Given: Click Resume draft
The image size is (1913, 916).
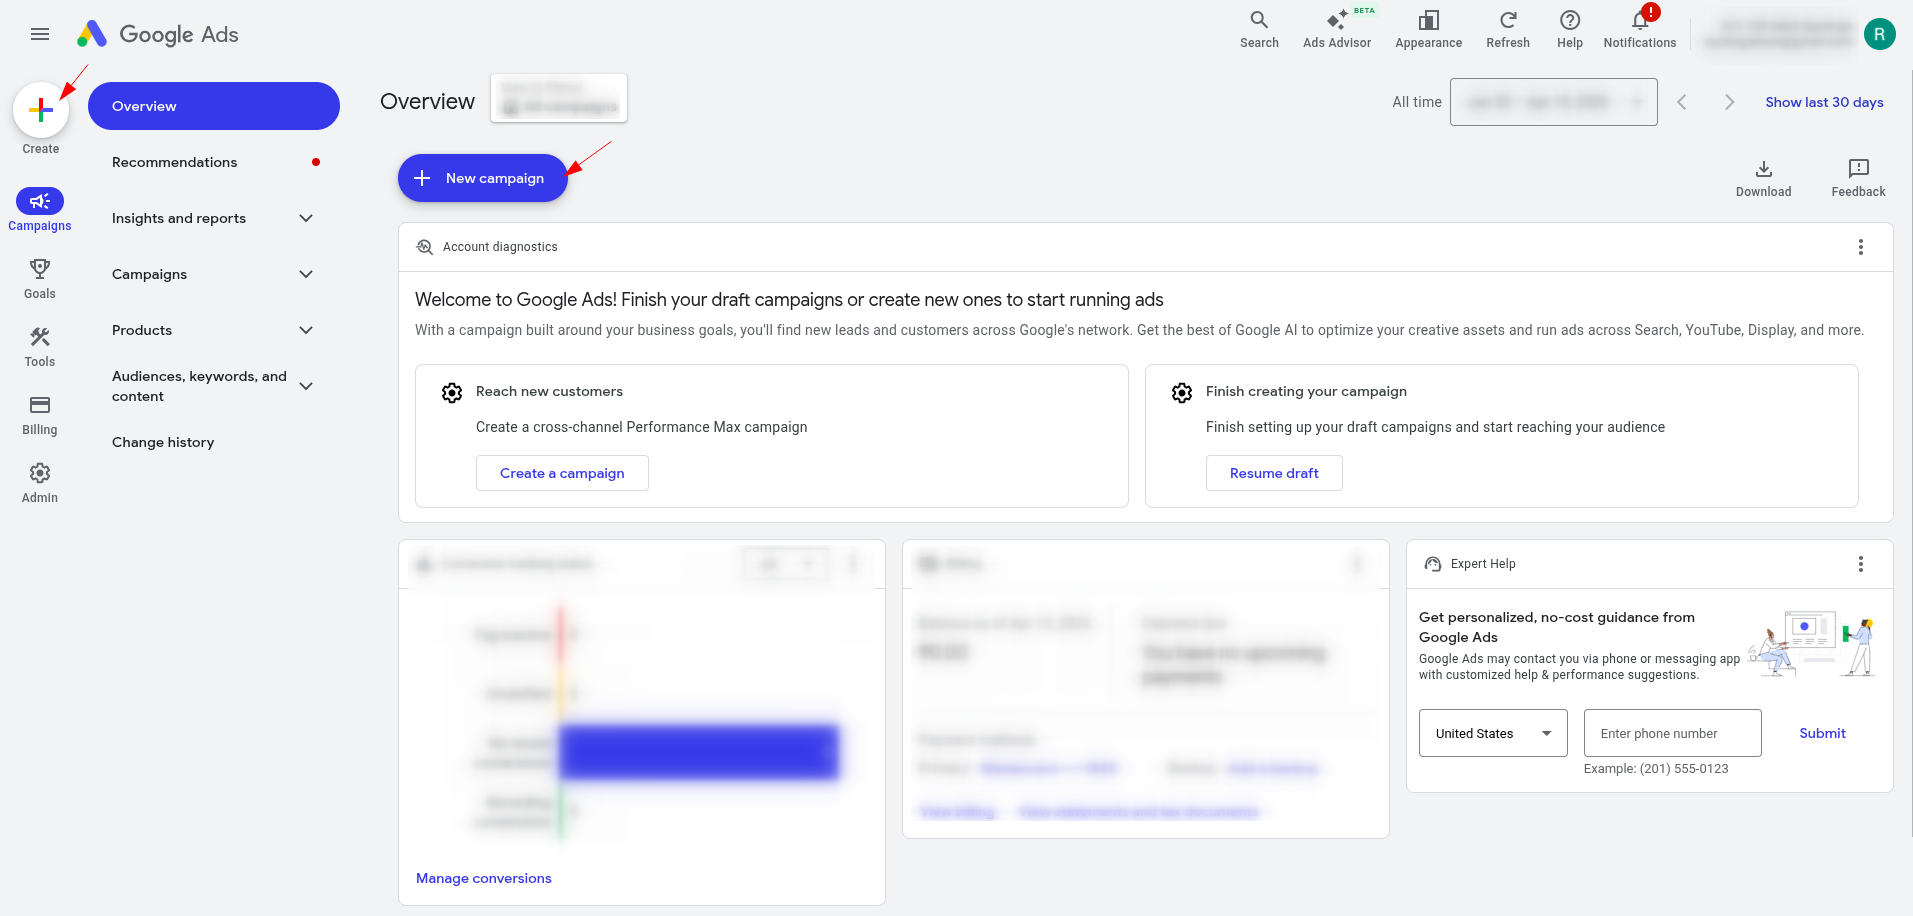Looking at the screenshot, I should pos(1274,473).
